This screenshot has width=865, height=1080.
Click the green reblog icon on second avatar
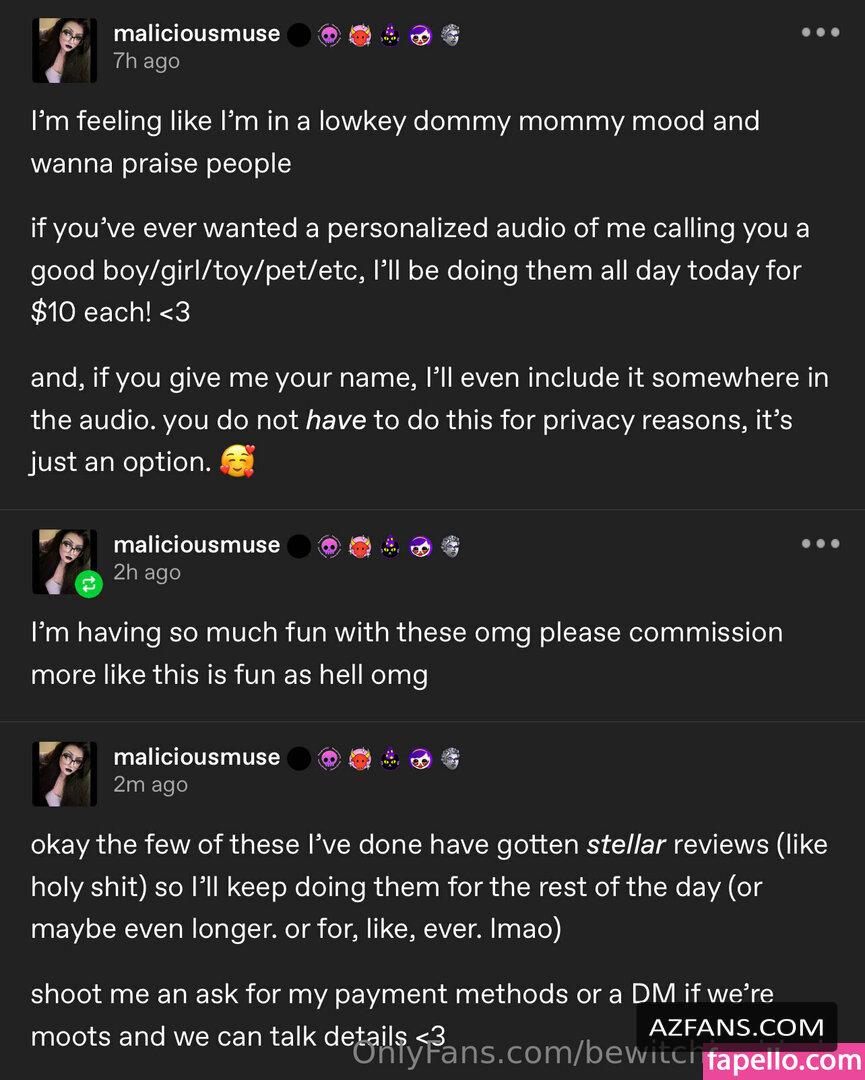(89, 584)
